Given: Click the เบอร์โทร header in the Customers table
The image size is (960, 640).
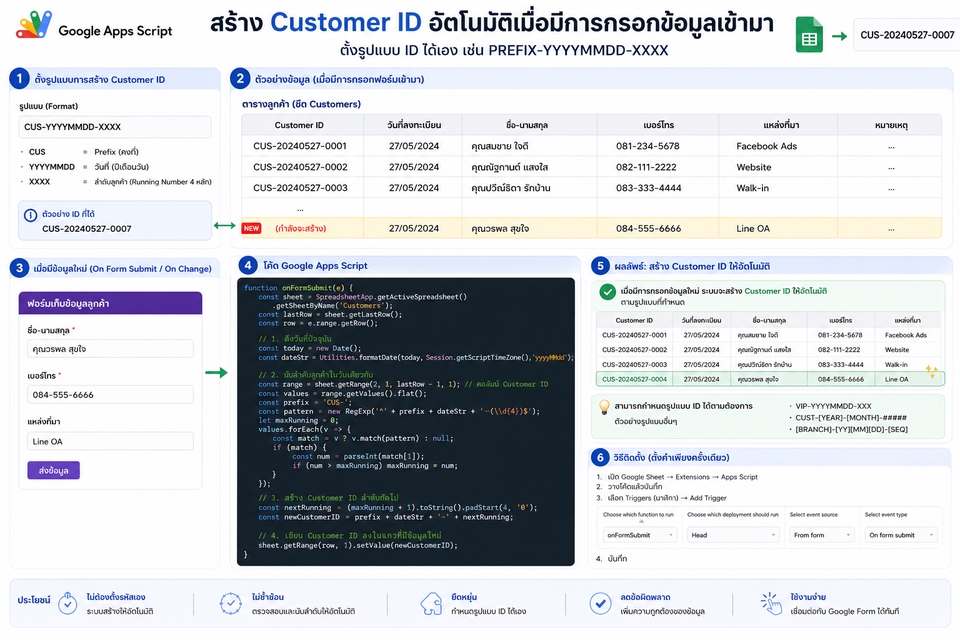Looking at the screenshot, I should coord(659,125).
